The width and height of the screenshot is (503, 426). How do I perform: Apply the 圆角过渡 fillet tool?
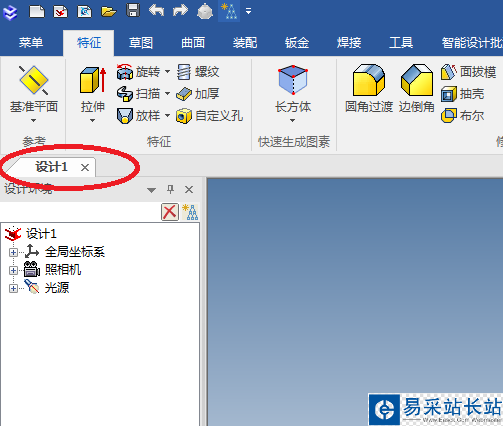[x=369, y=89]
